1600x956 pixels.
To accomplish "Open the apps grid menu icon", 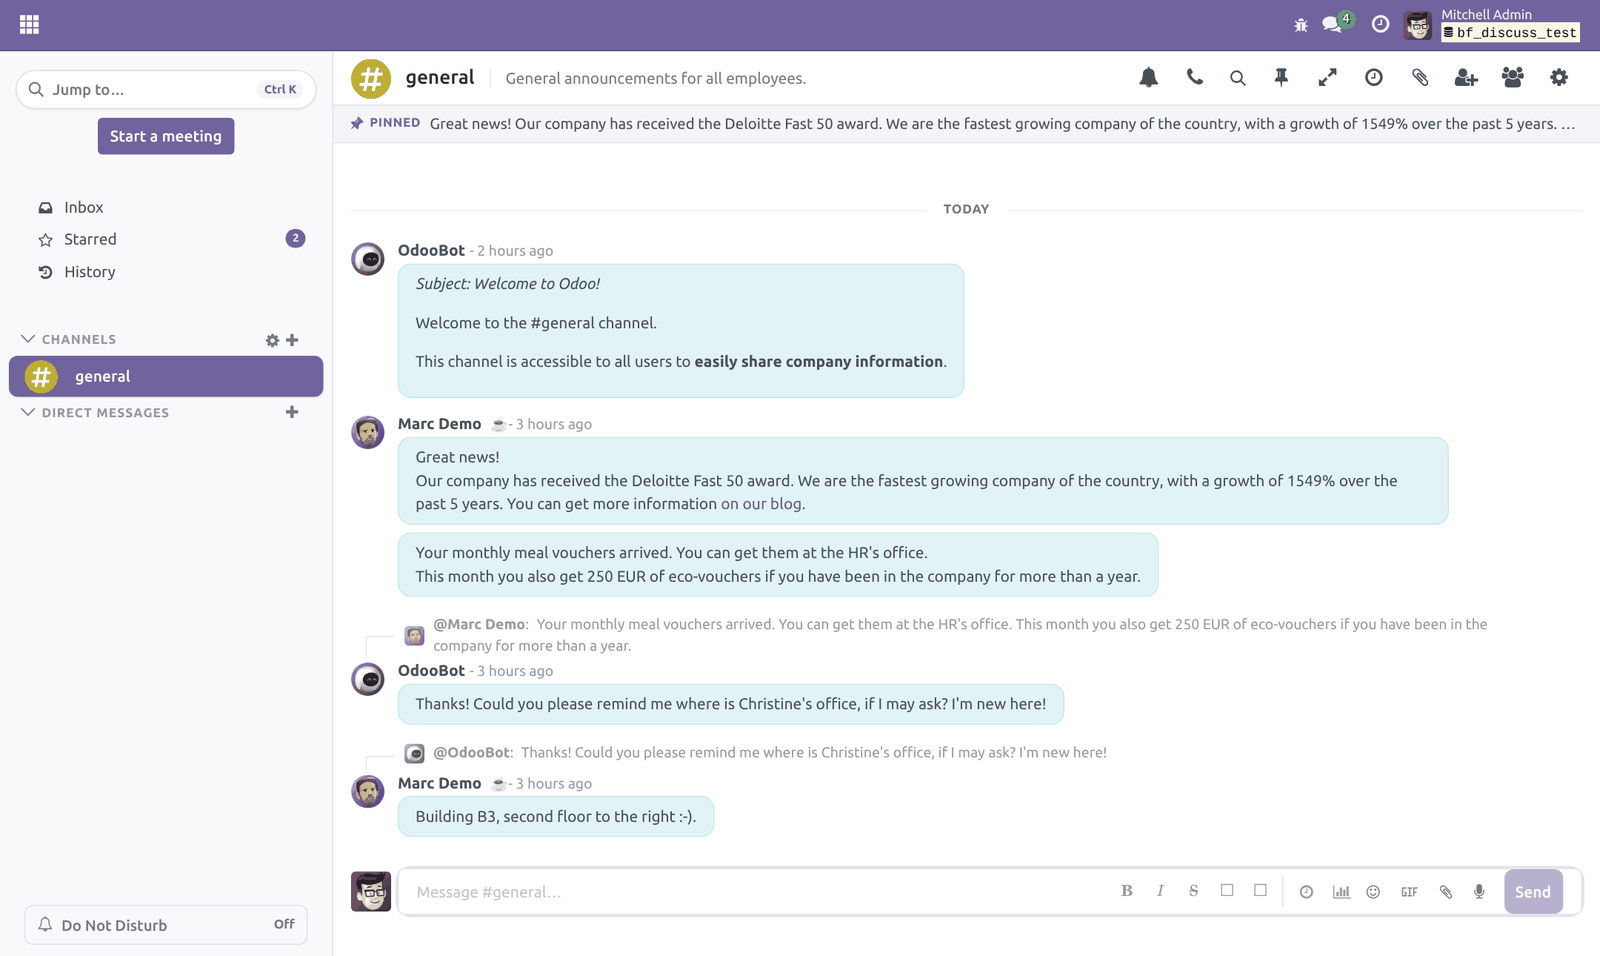I will pos(29,25).
